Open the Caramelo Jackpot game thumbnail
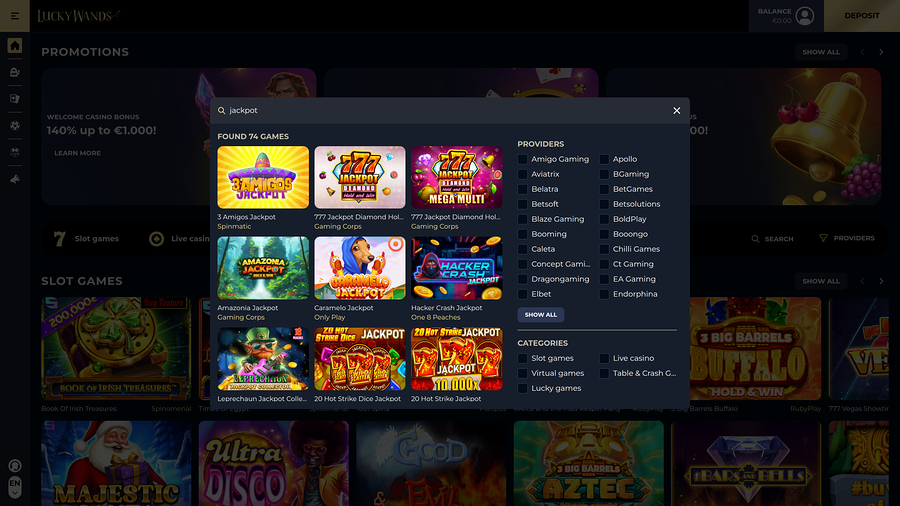This screenshot has width=900, height=506. [x=360, y=268]
